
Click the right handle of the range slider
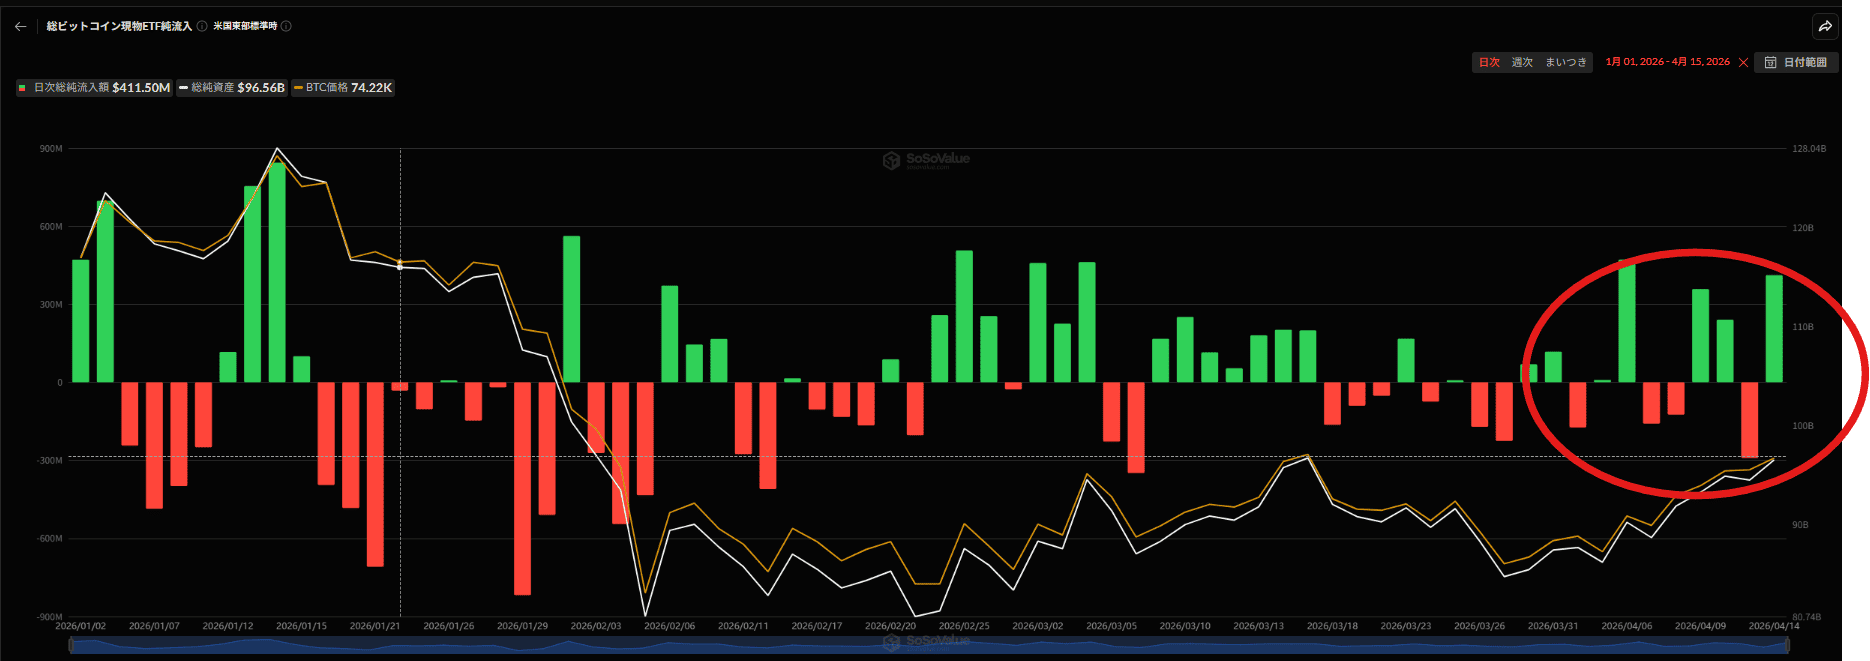click(x=1786, y=645)
